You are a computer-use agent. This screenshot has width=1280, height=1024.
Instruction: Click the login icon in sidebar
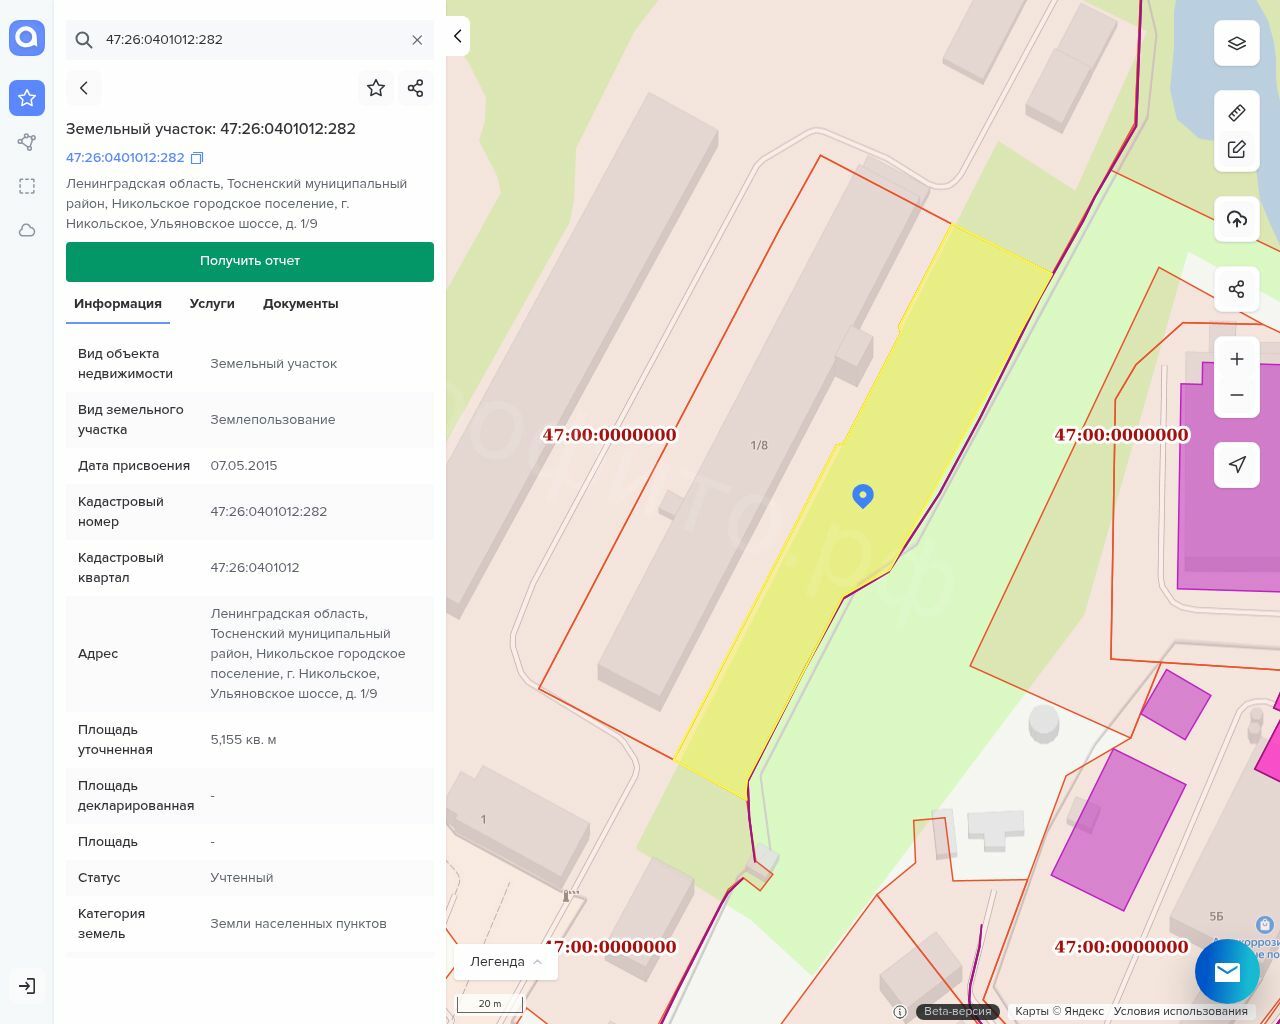click(x=27, y=986)
